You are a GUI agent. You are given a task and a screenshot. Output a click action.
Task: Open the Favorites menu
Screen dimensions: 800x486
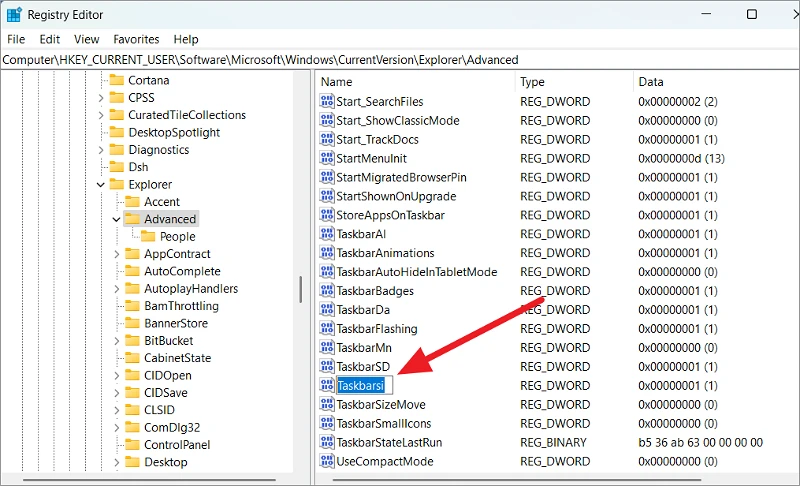coord(136,39)
